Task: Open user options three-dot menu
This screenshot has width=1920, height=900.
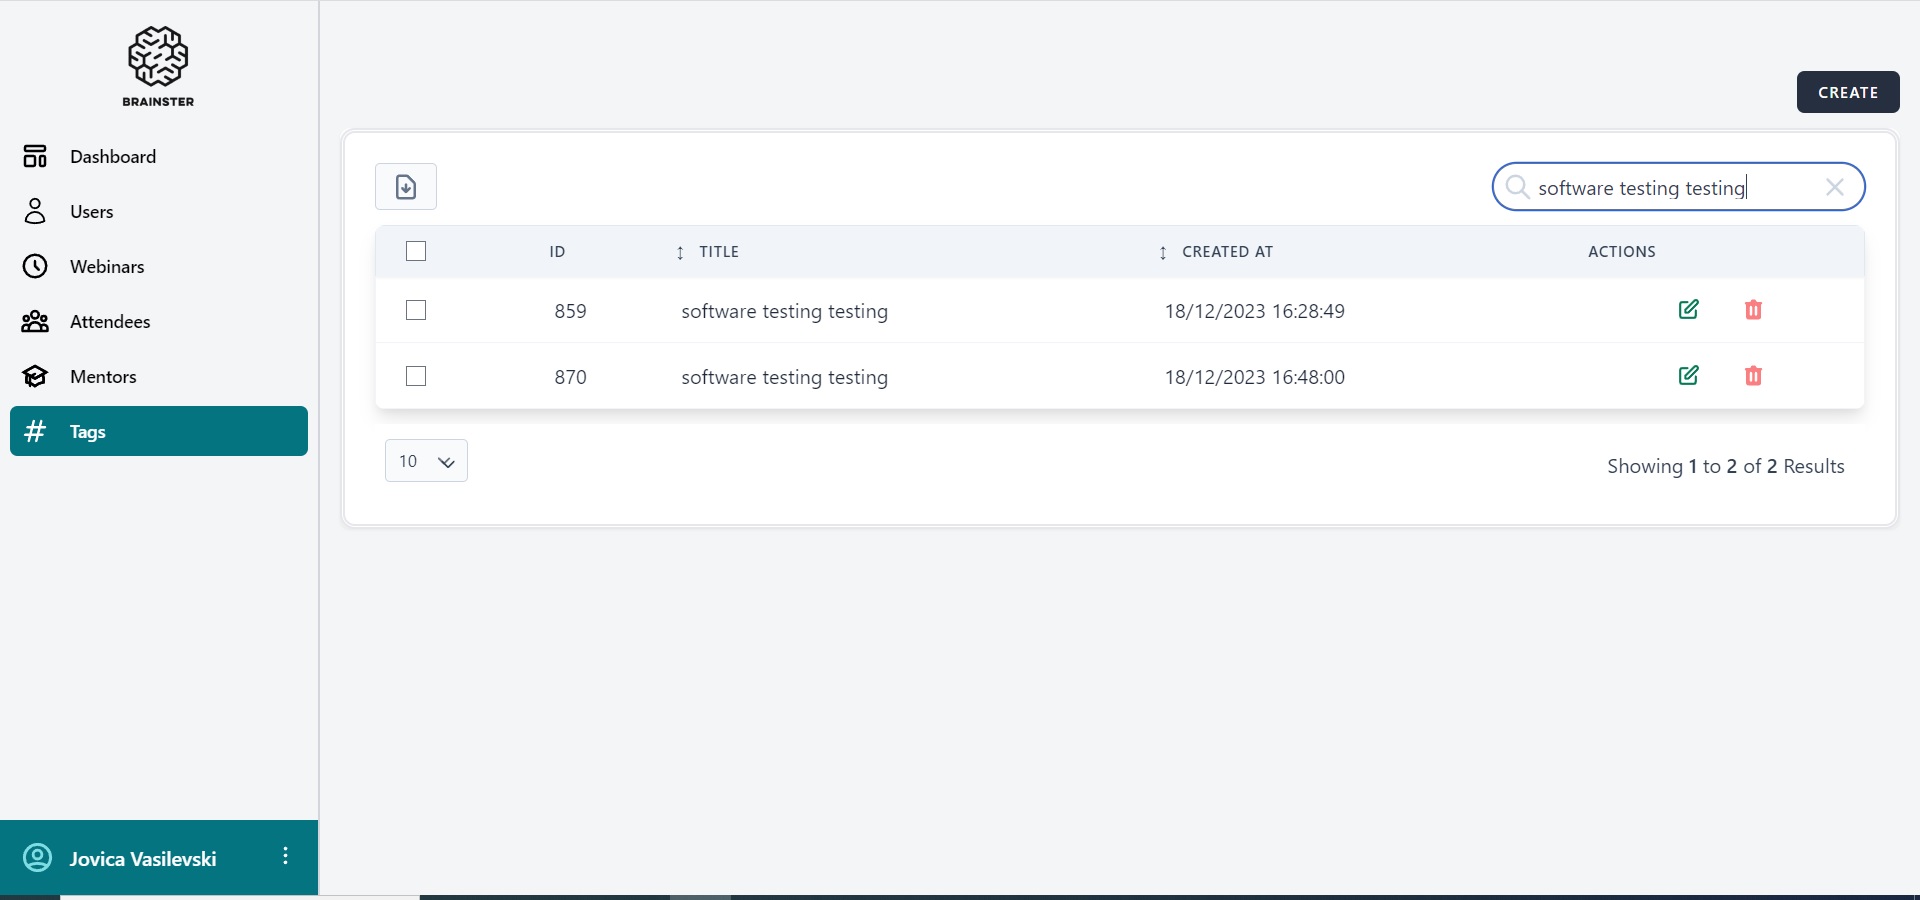Action: click(286, 856)
